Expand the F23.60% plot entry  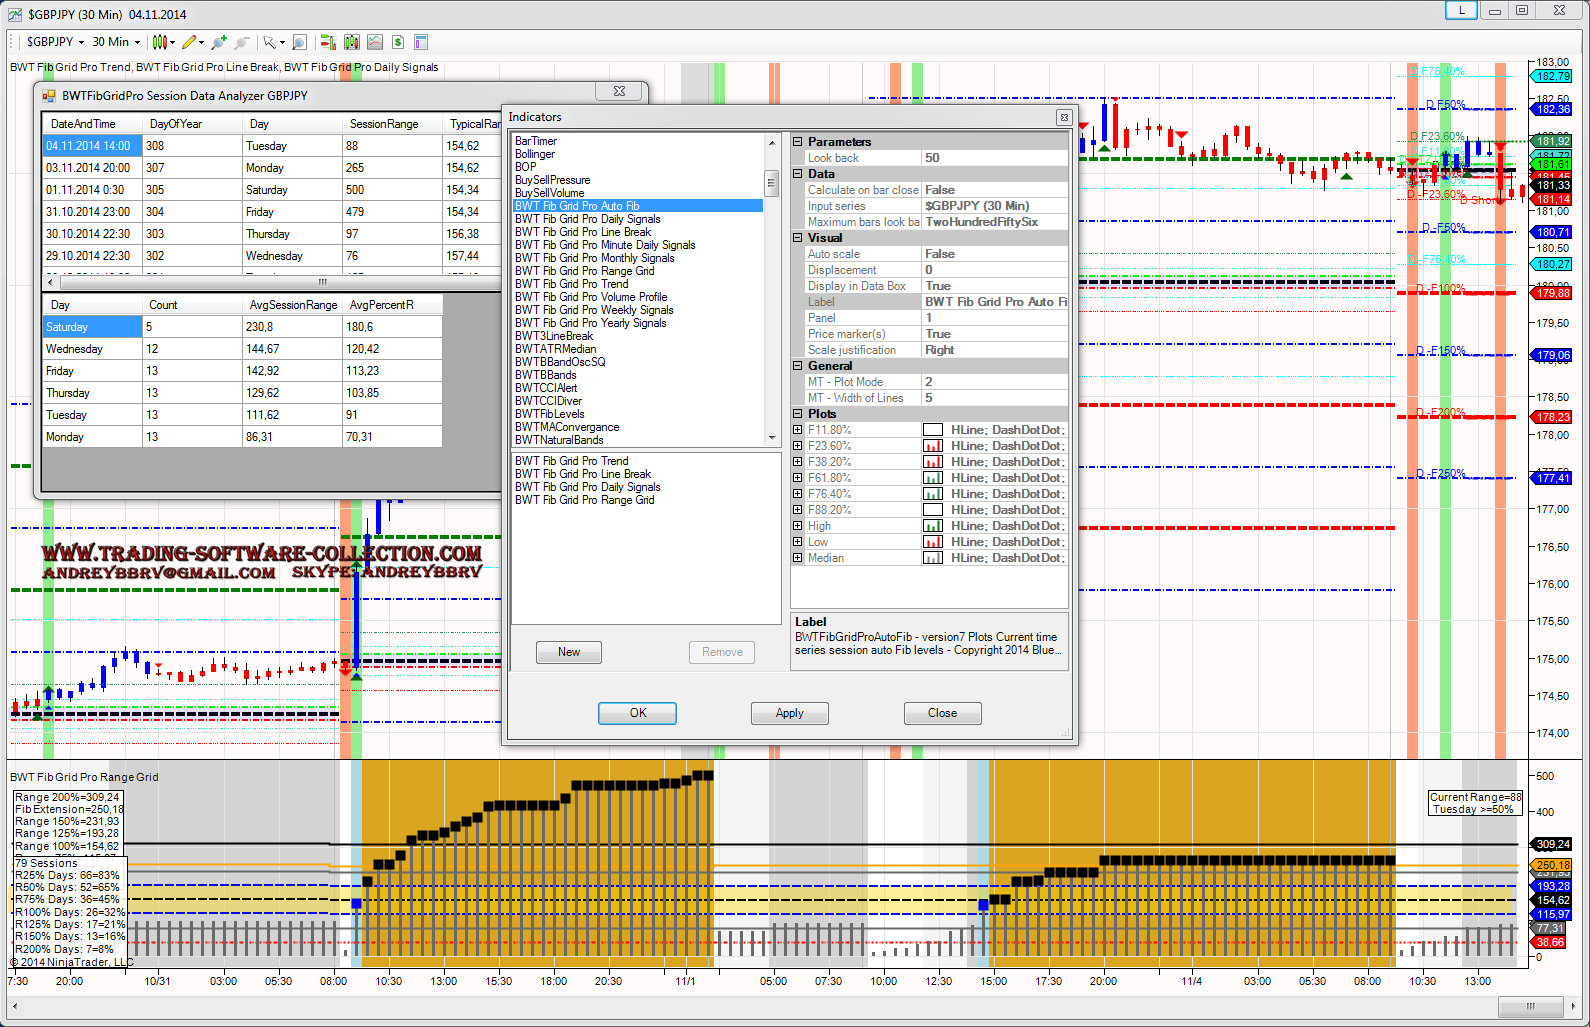(x=798, y=446)
